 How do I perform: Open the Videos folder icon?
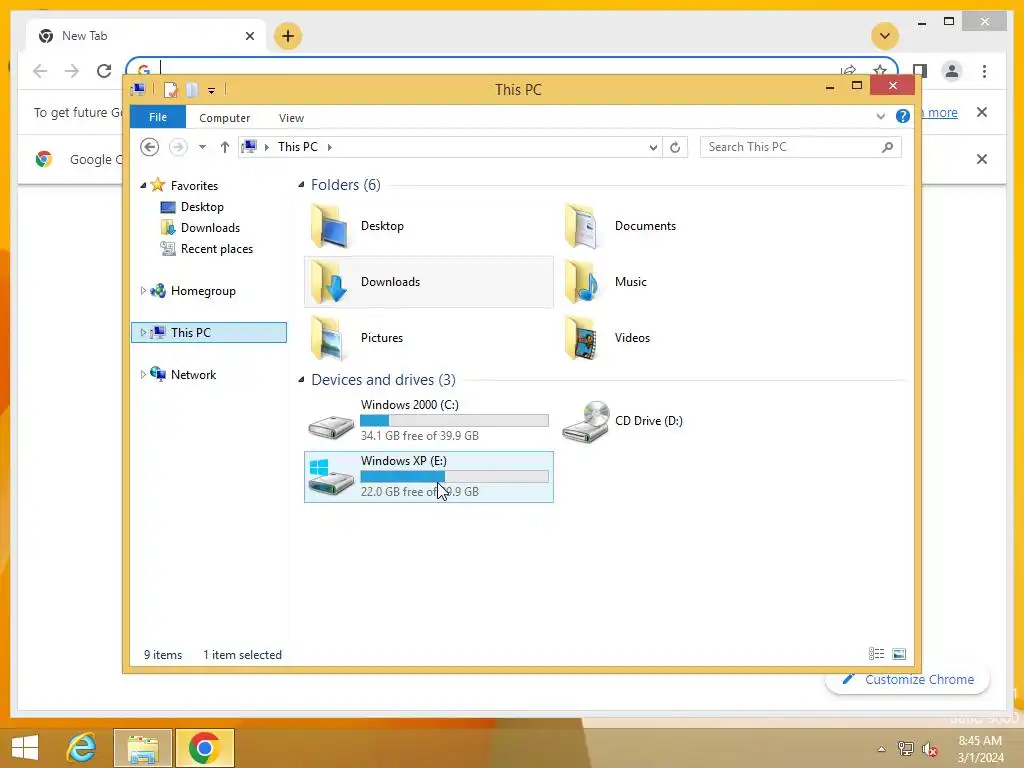(582, 338)
